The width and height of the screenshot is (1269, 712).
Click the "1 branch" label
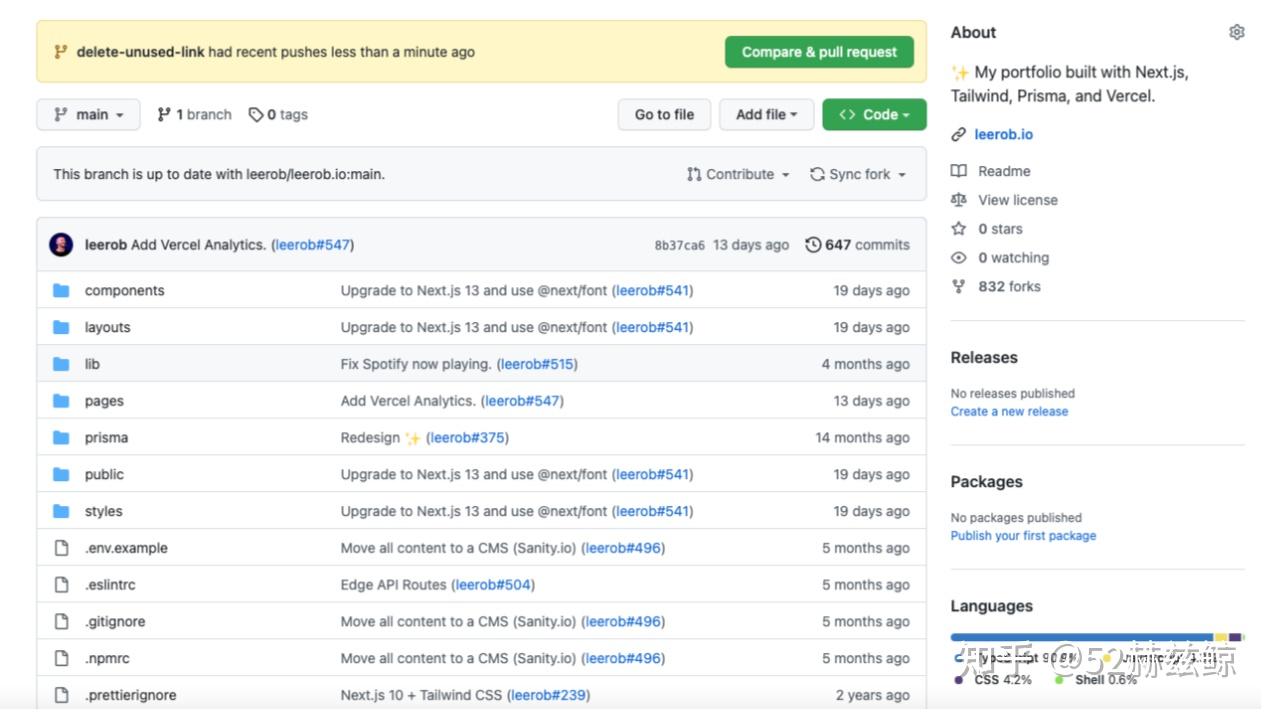click(x=194, y=114)
